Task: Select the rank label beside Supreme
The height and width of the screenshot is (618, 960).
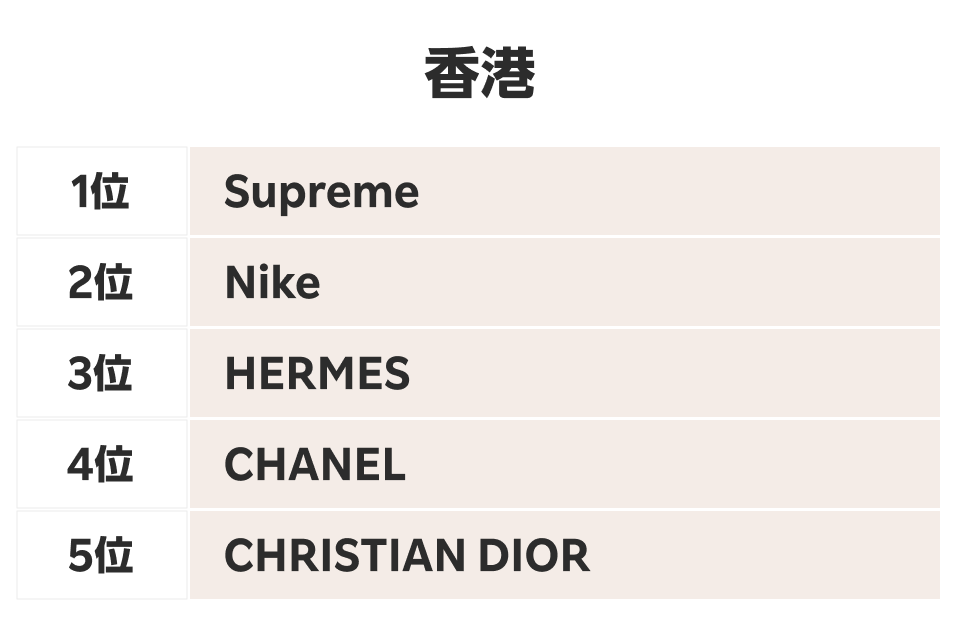Action: point(101,191)
